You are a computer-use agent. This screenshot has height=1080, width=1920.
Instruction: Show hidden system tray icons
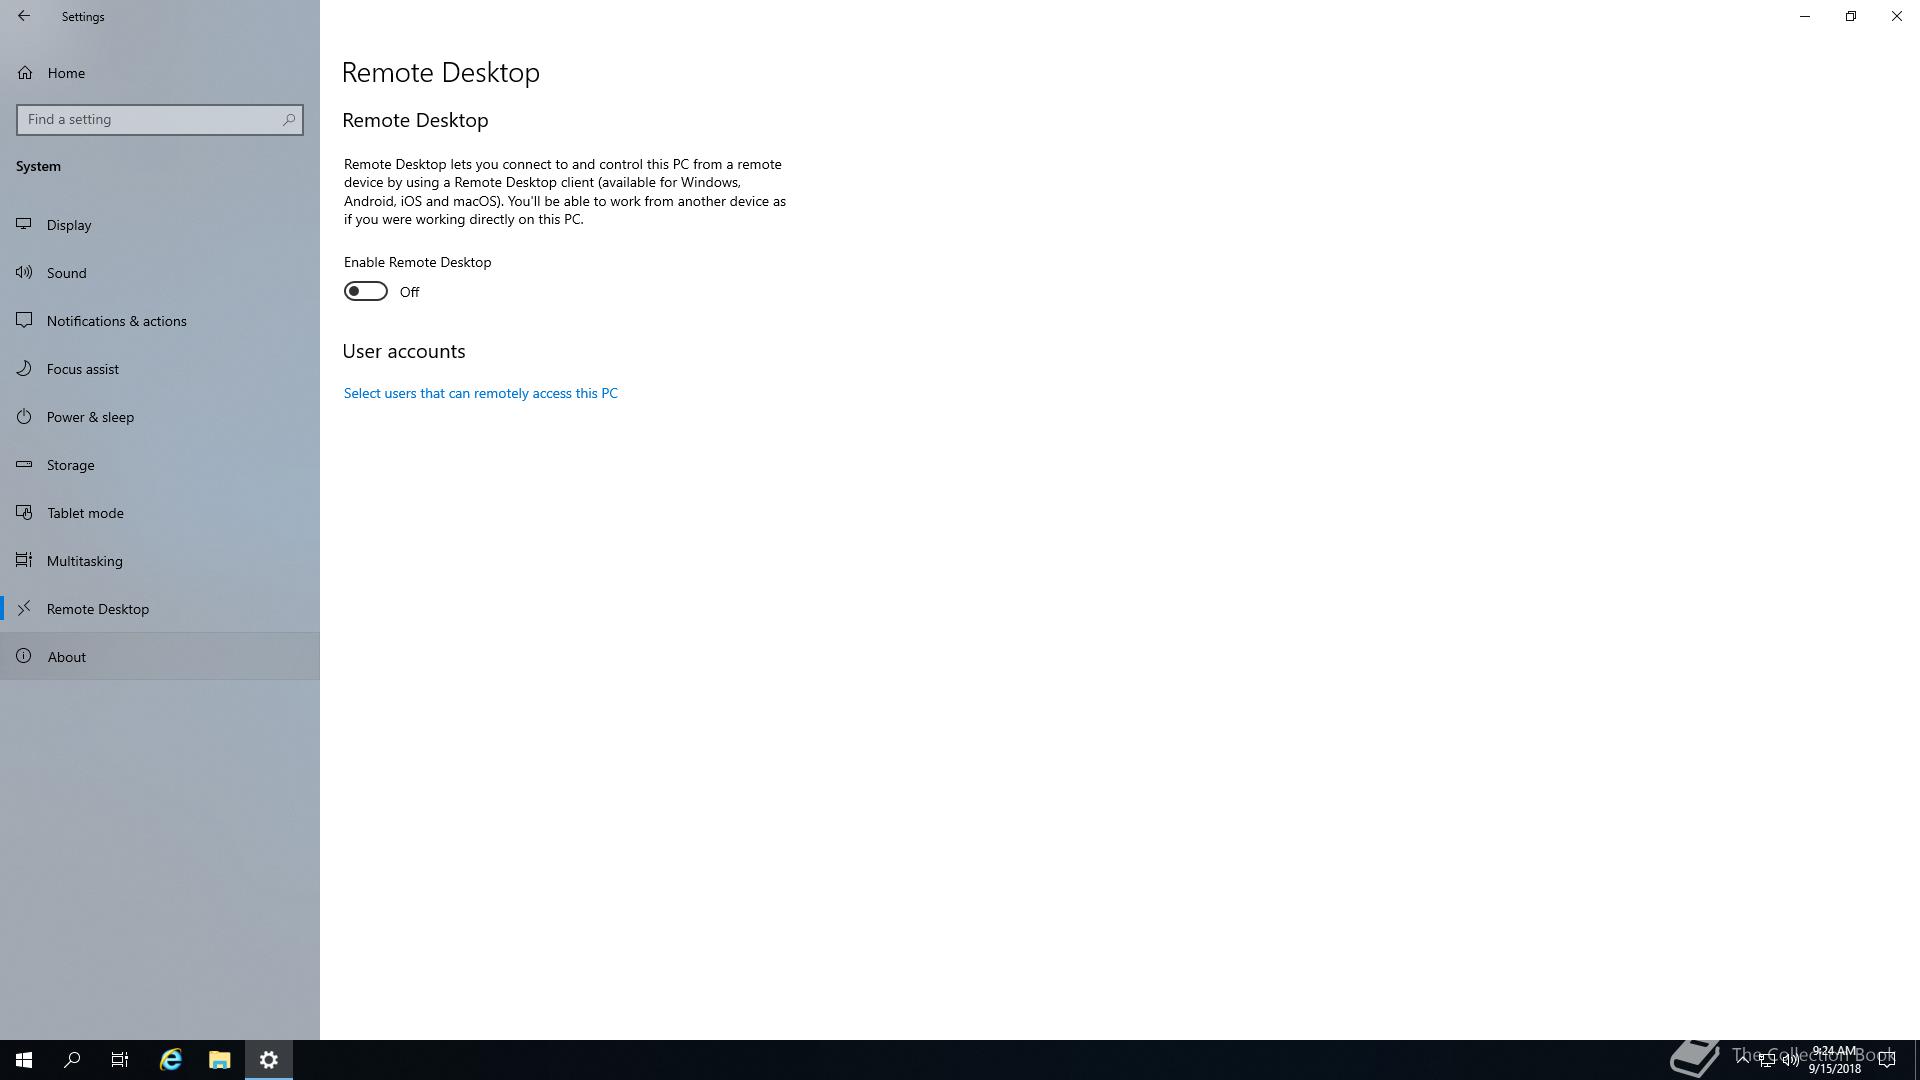tap(1743, 1060)
